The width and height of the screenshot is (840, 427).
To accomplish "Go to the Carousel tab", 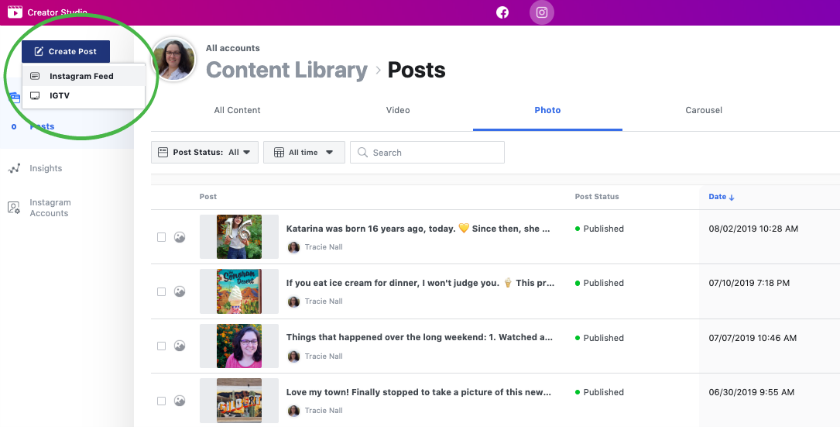I will (704, 110).
